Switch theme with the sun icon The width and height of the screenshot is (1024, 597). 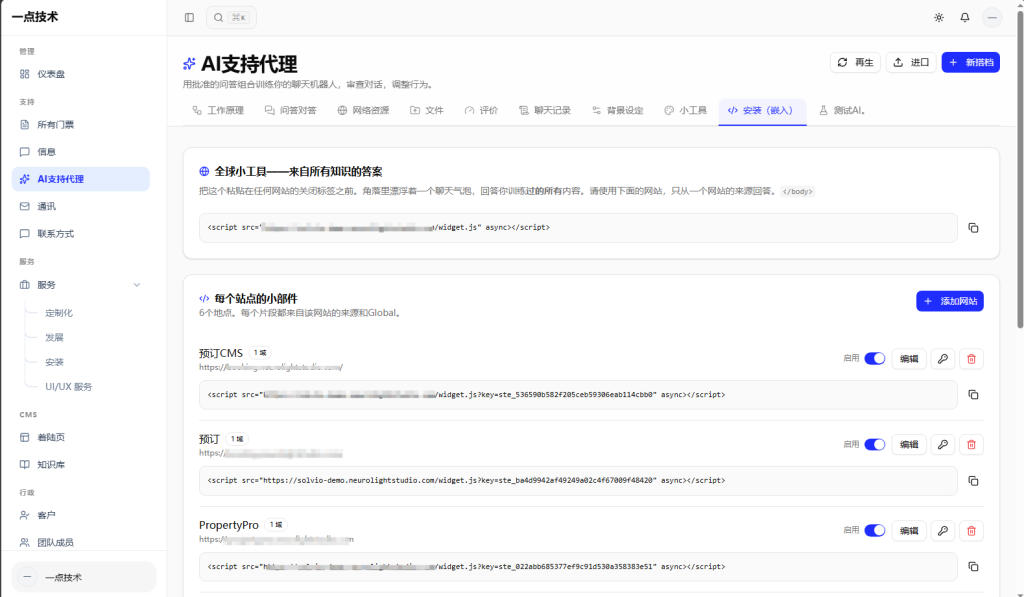coord(938,18)
